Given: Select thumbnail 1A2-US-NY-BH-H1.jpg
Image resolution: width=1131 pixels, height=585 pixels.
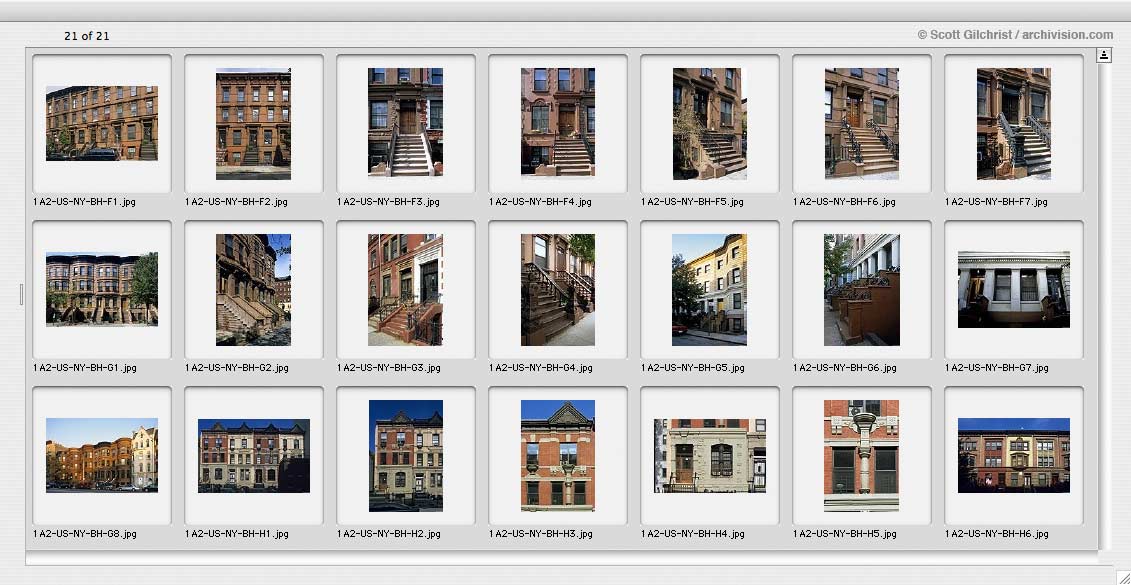Looking at the screenshot, I should coord(254,455).
